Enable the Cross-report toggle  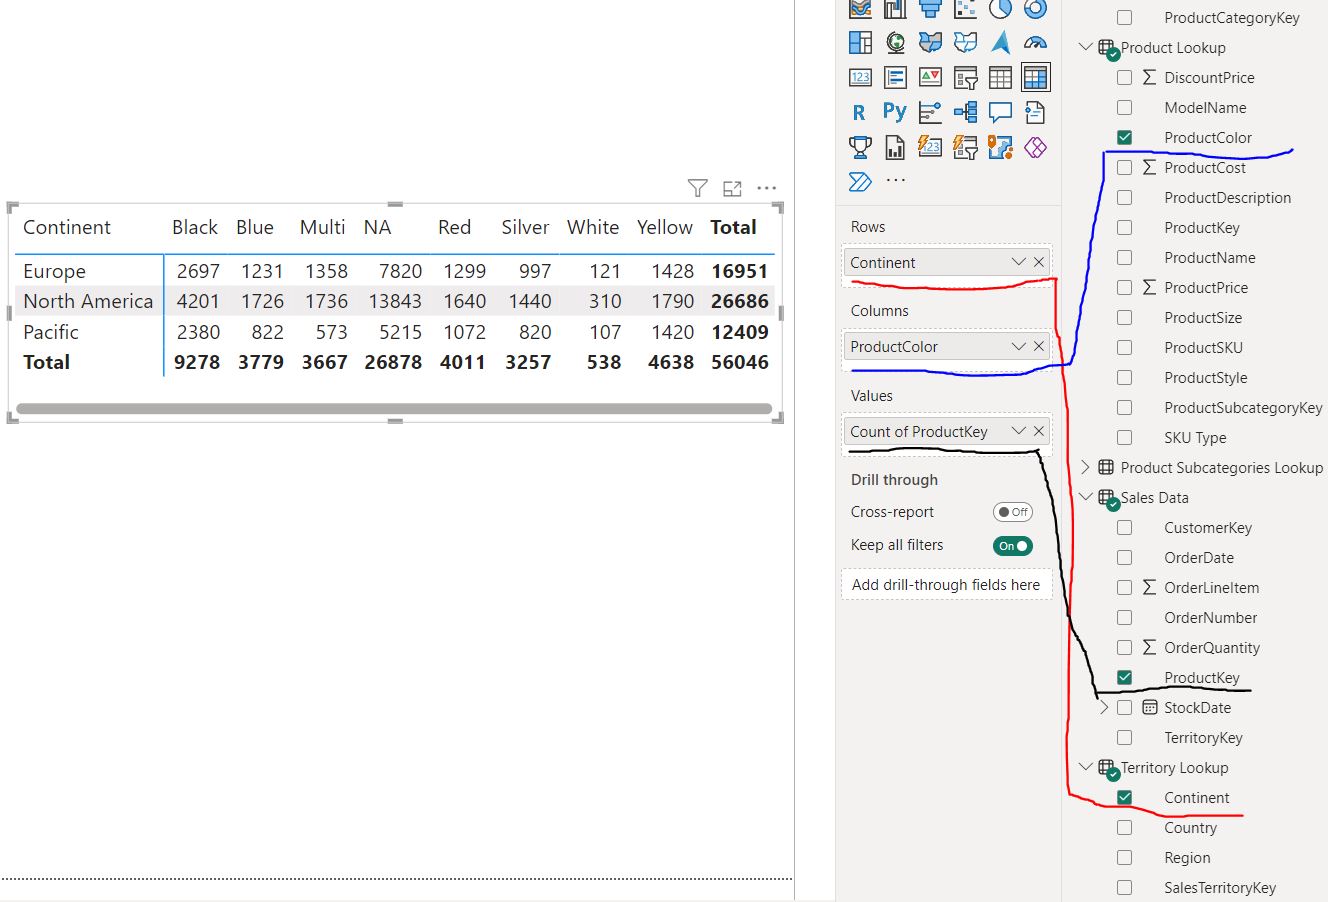[1012, 512]
